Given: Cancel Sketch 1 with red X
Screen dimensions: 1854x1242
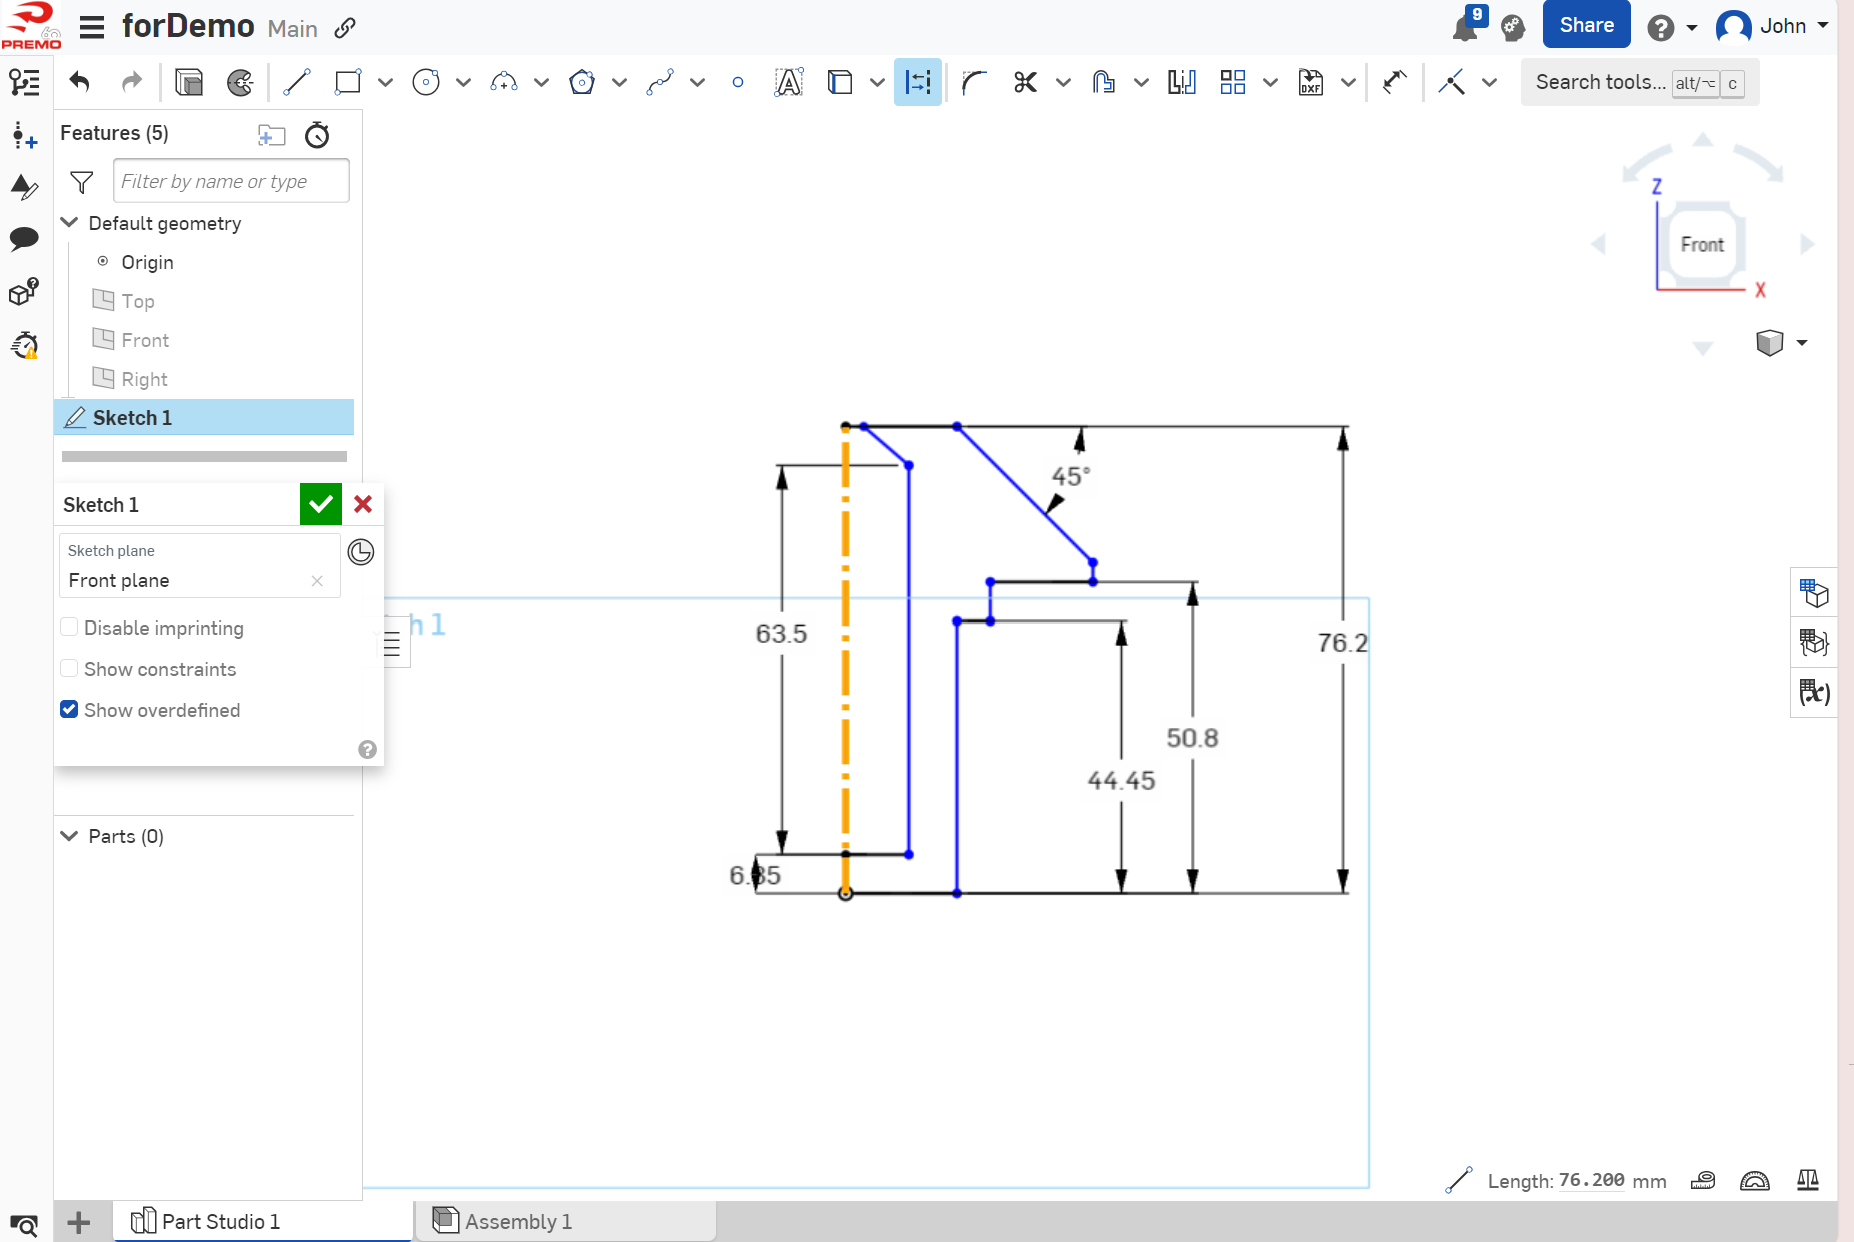Looking at the screenshot, I should [x=363, y=504].
